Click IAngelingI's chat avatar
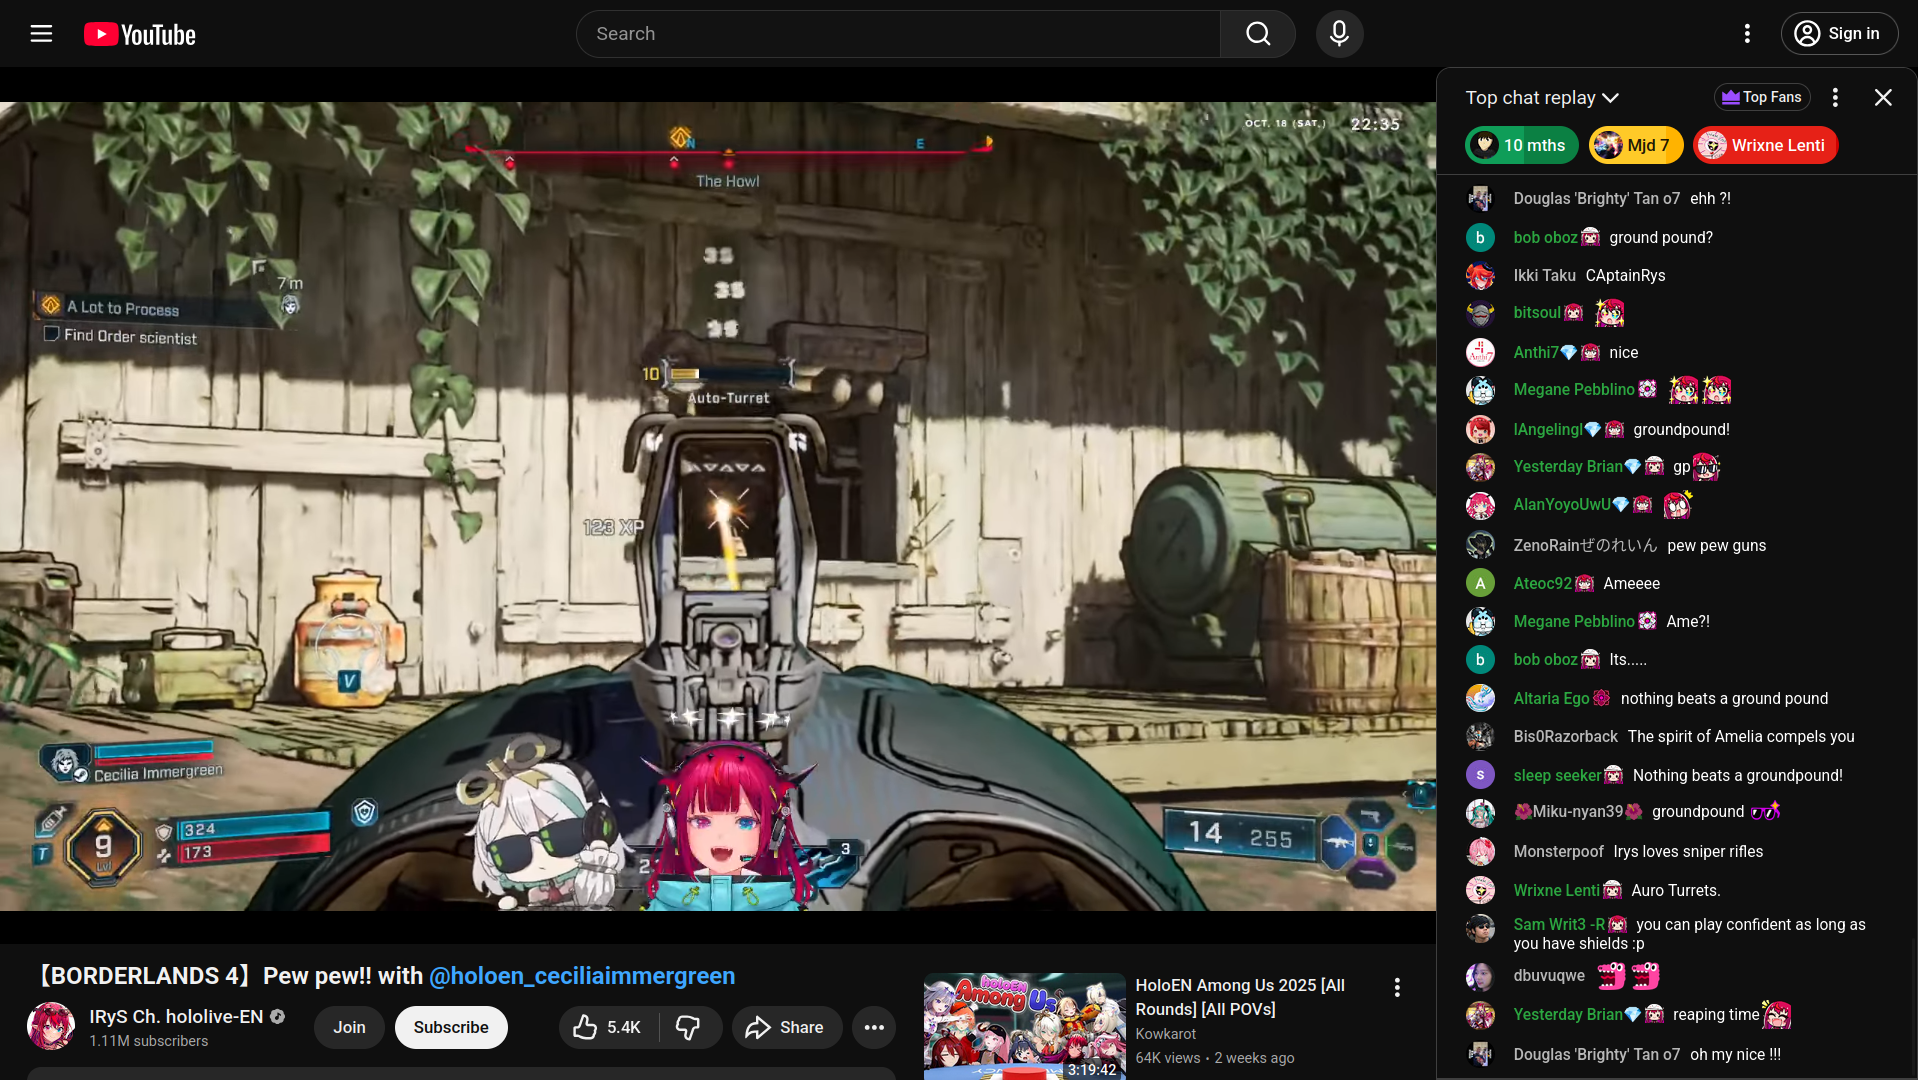The width and height of the screenshot is (1918, 1080). click(x=1480, y=429)
